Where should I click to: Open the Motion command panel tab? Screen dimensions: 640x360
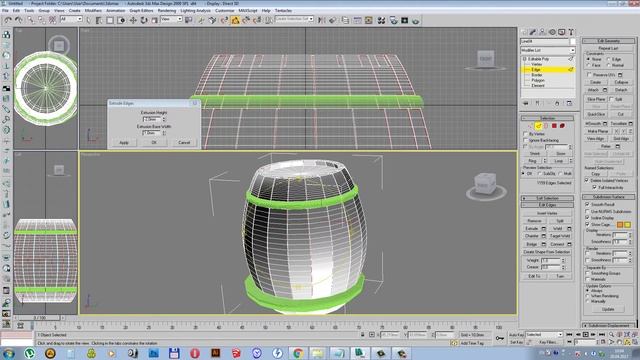pos(552,32)
